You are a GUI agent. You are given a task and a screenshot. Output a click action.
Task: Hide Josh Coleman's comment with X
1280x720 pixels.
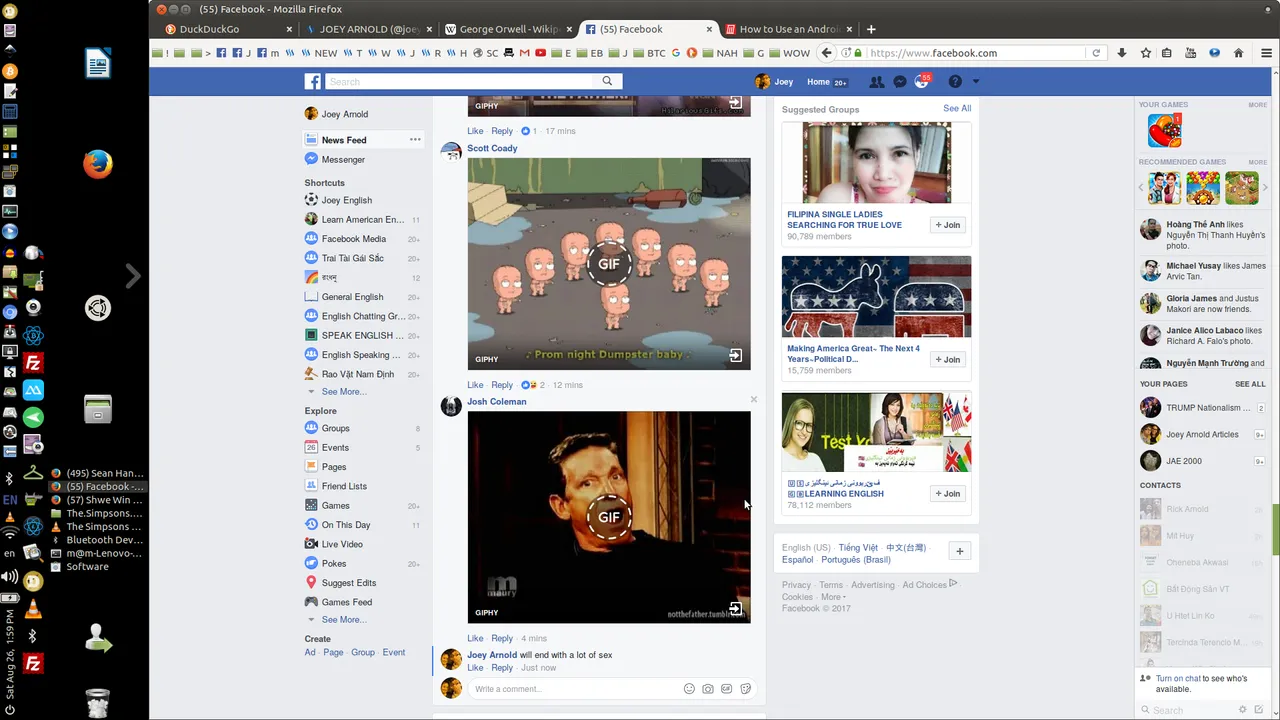coord(754,400)
